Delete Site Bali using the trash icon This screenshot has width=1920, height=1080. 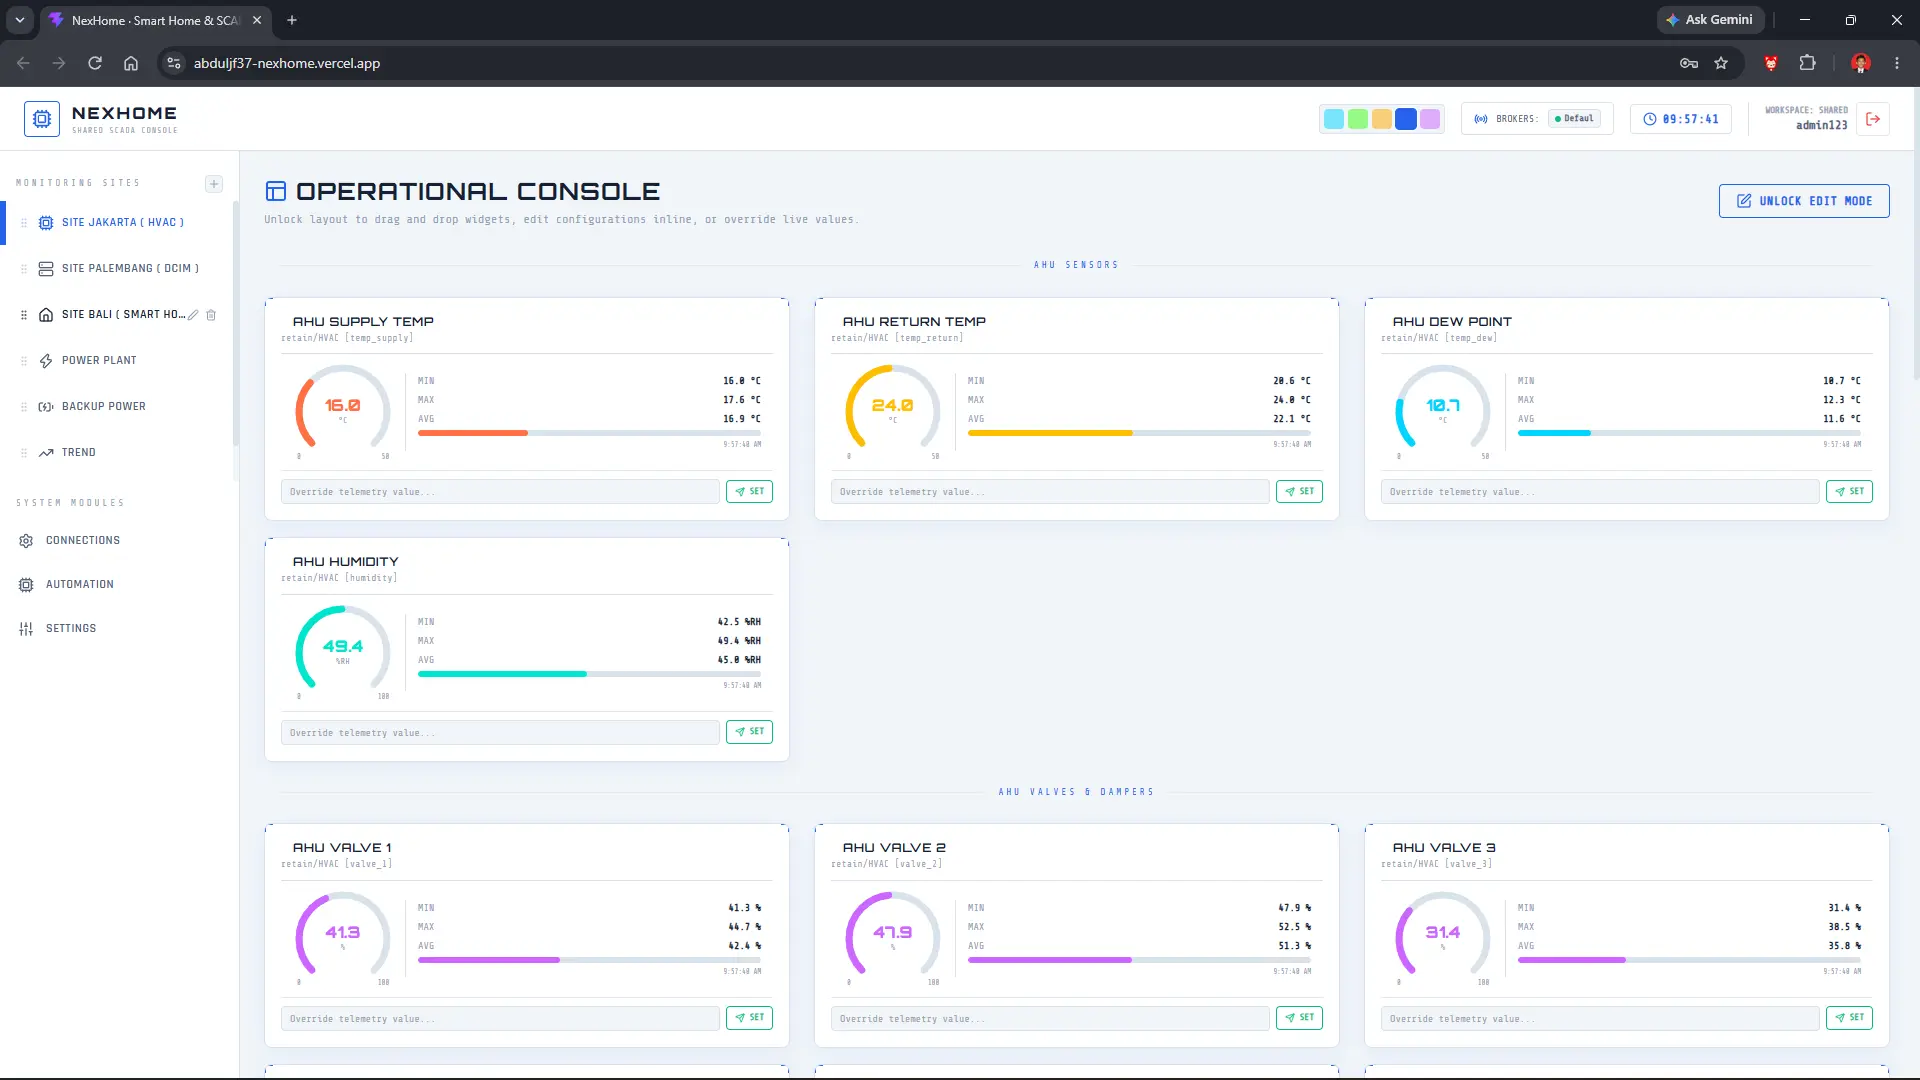211,315
